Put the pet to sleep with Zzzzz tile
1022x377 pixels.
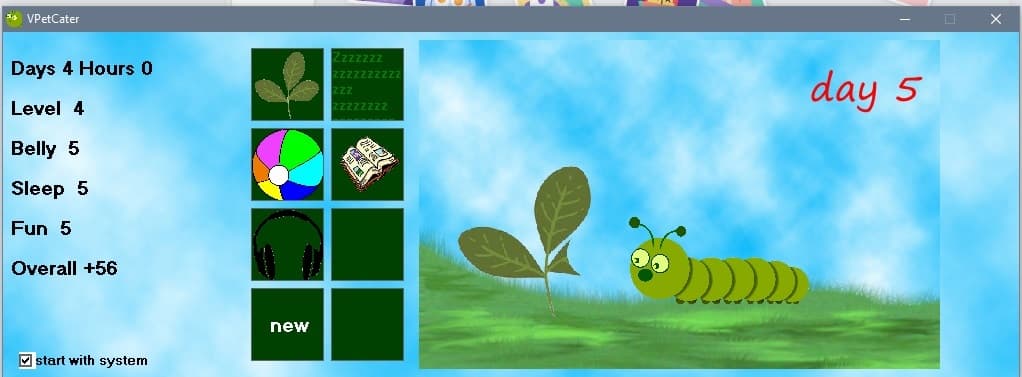pos(368,84)
